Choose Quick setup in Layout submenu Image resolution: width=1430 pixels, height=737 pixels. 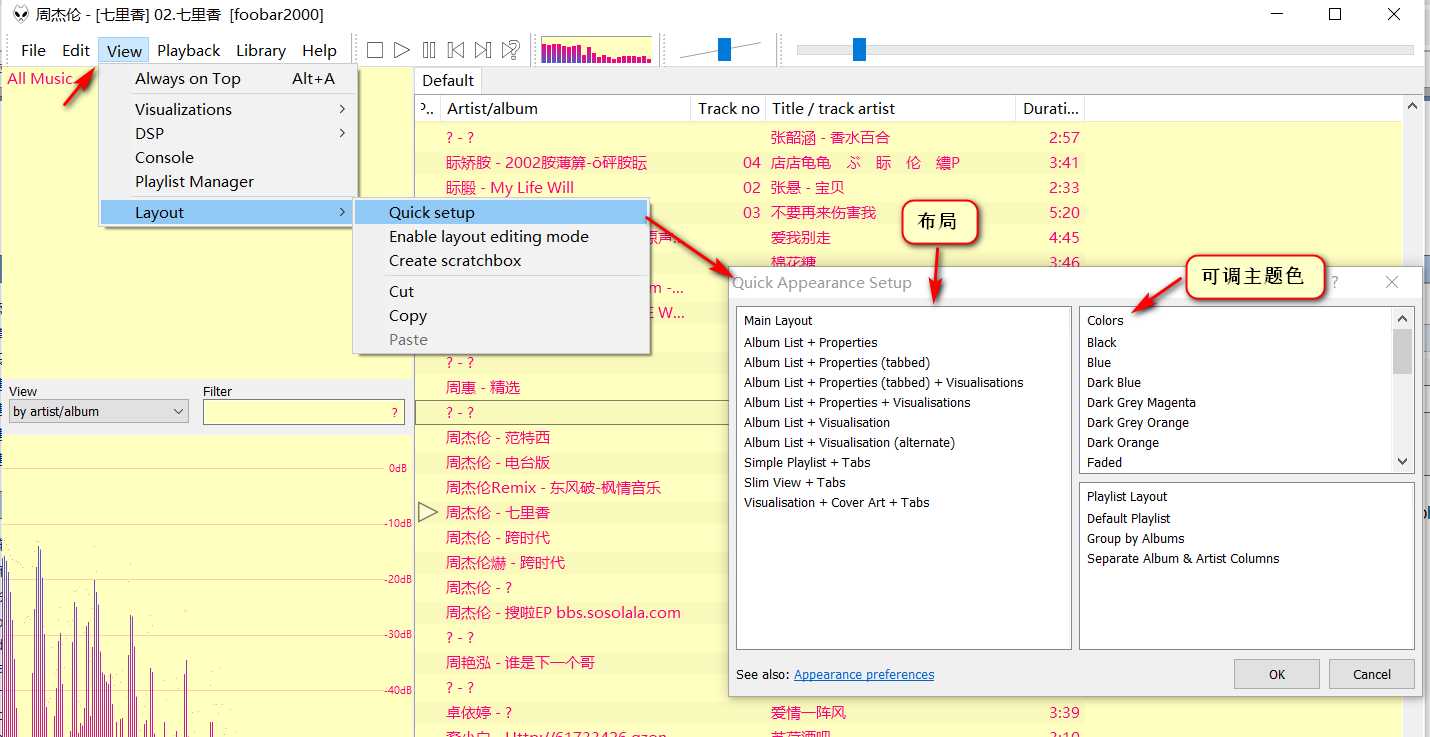(x=501, y=212)
